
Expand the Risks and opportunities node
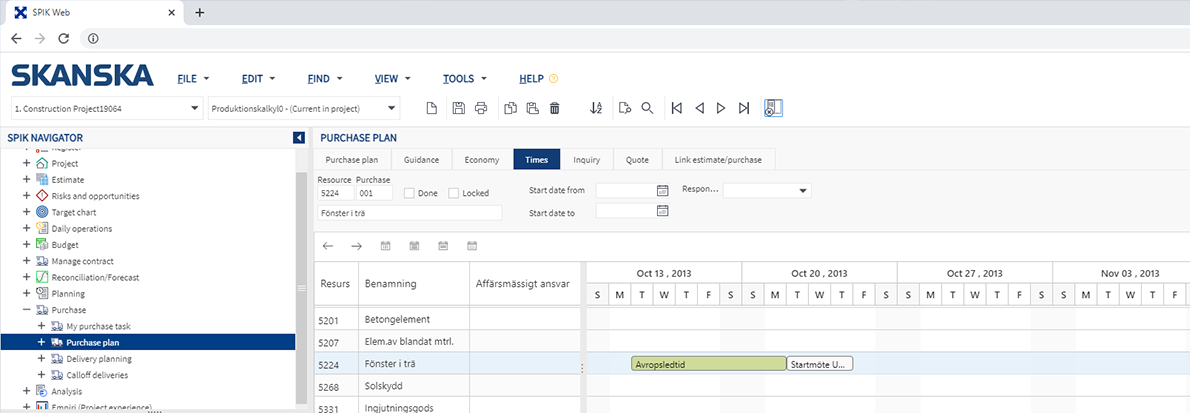(27, 196)
